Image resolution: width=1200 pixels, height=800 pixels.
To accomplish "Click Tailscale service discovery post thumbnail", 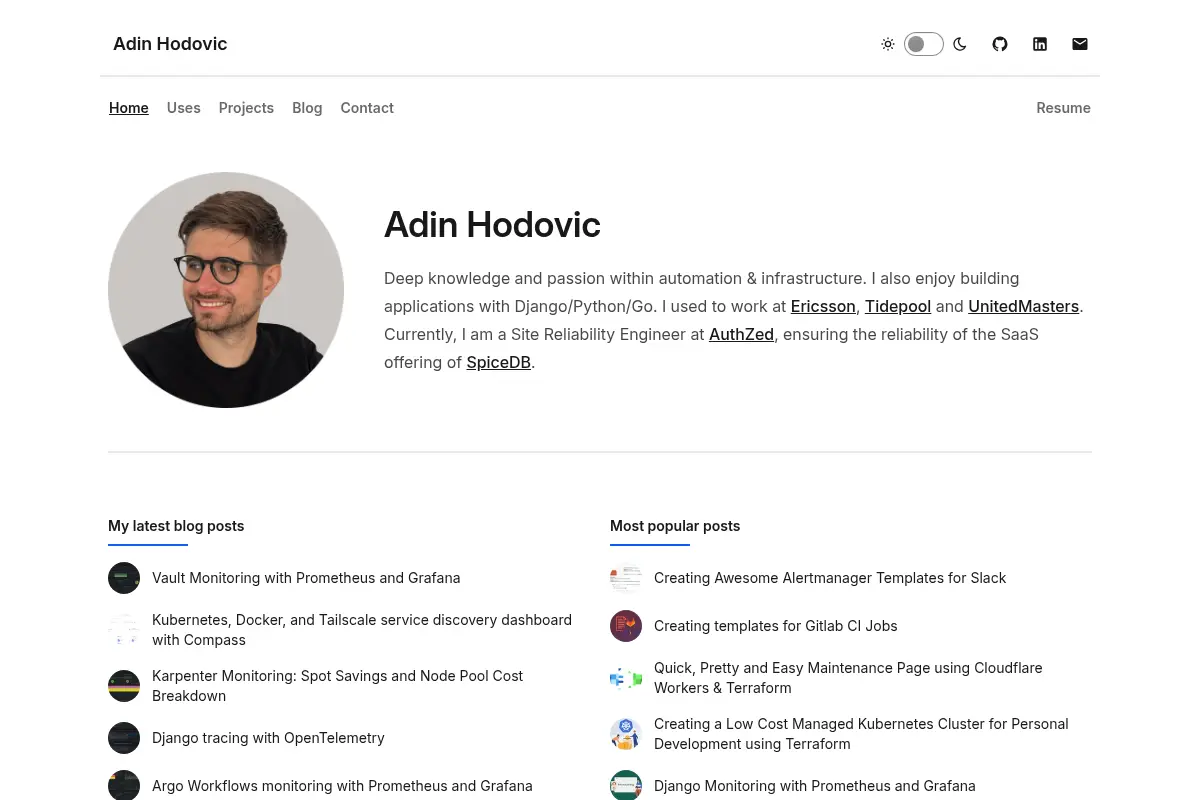I will pos(124,630).
